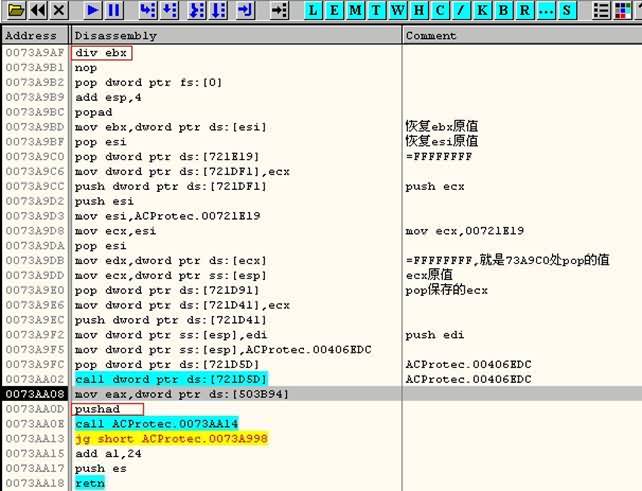
Task: Pause execution with the pause icon
Action: [114, 10]
